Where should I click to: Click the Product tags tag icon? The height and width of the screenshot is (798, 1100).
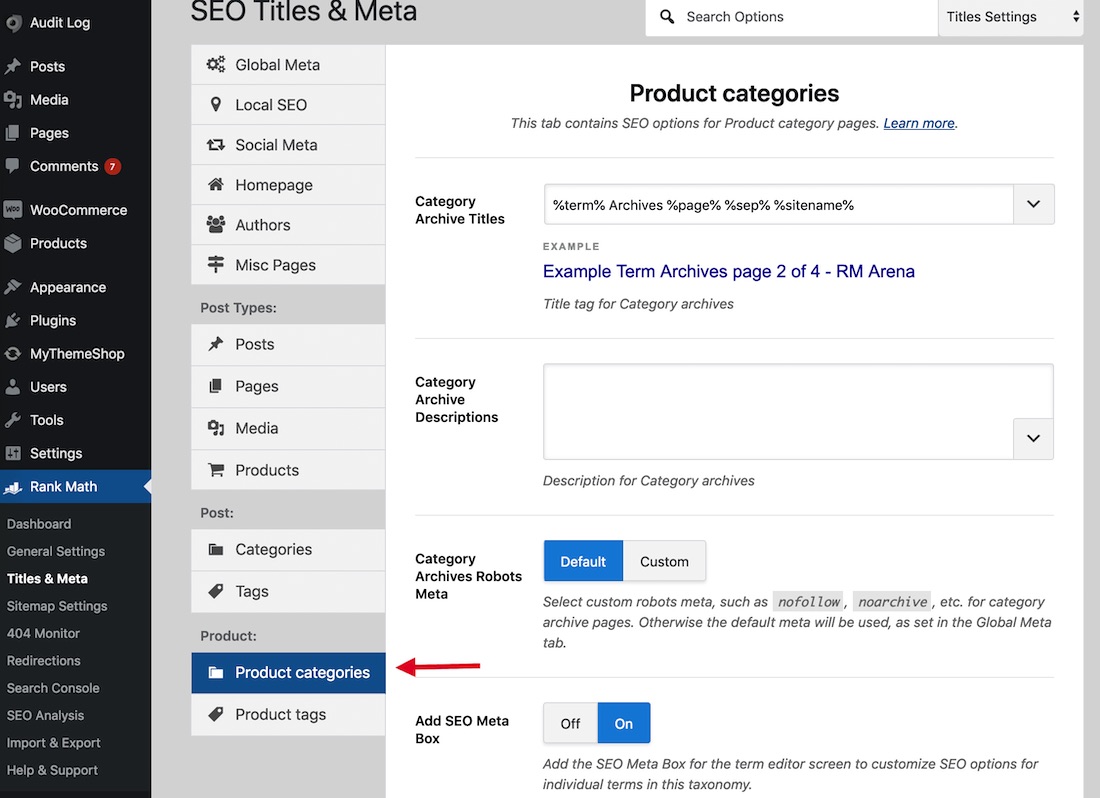[x=216, y=715]
